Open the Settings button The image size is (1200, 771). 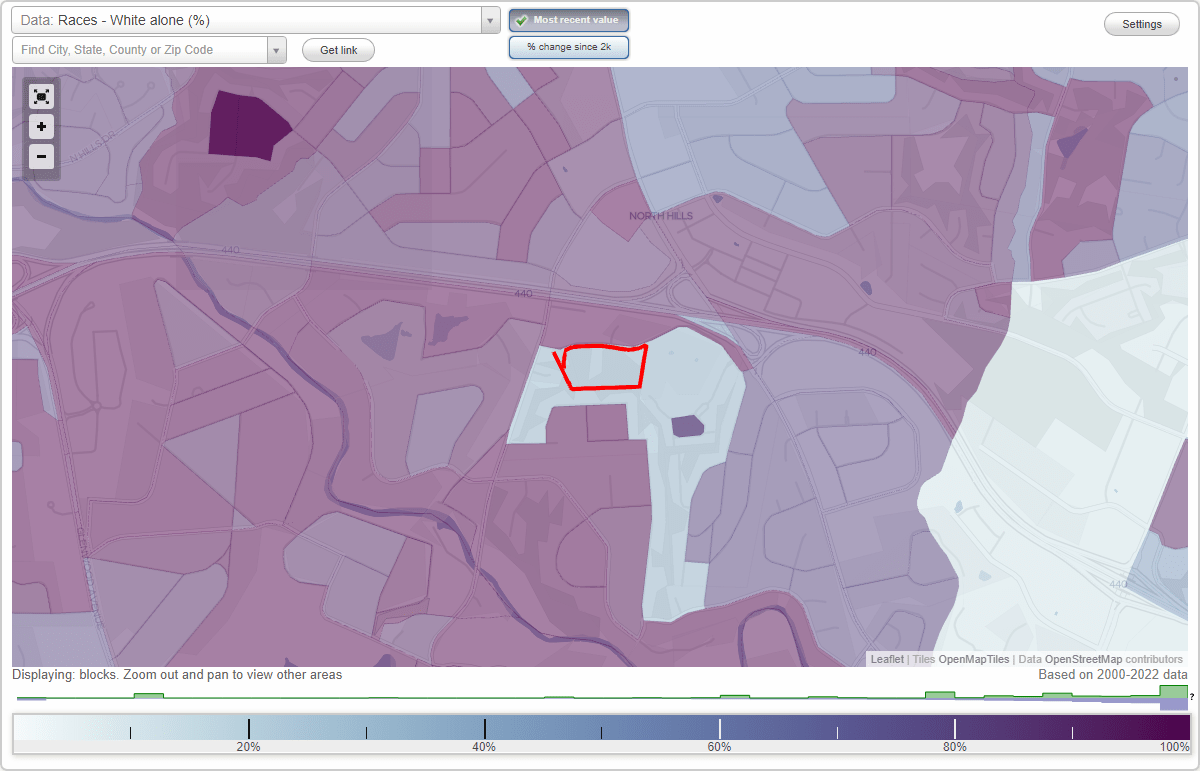(1142, 24)
